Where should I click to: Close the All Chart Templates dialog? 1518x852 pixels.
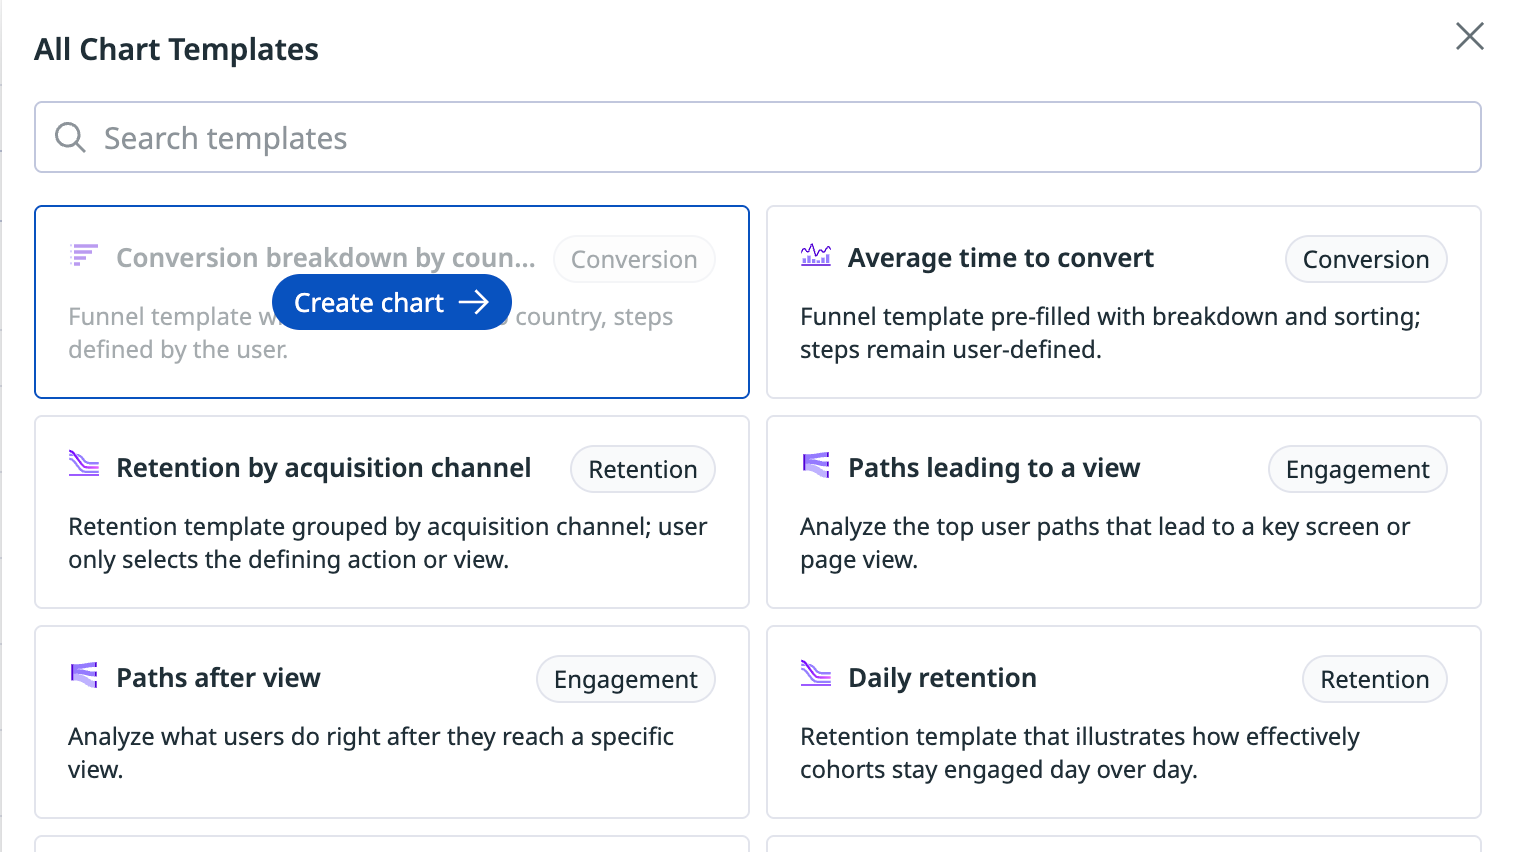tap(1469, 37)
